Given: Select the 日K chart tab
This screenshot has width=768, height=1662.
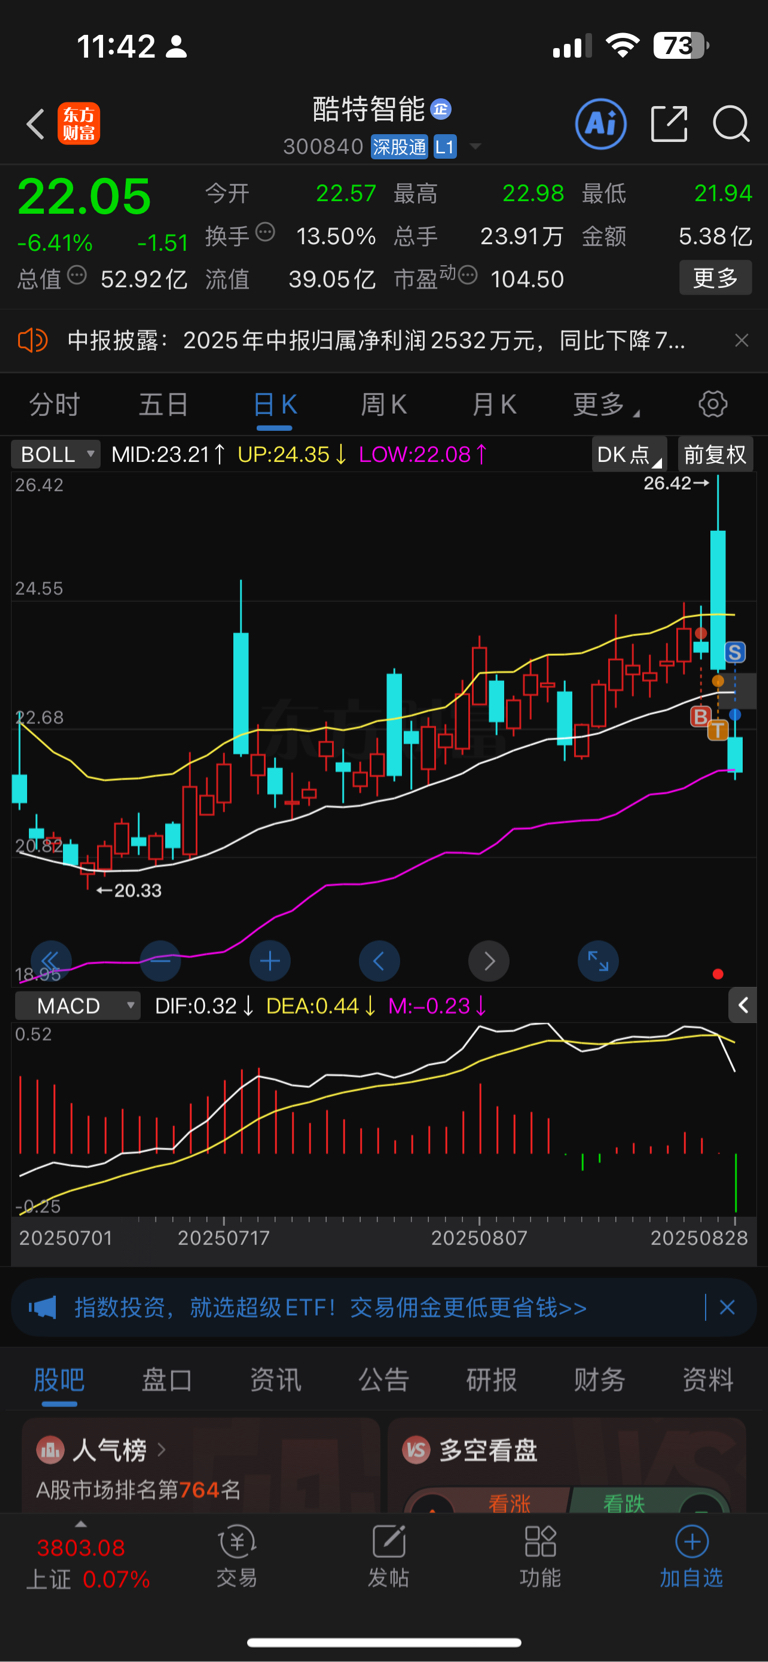Looking at the screenshot, I should [275, 405].
